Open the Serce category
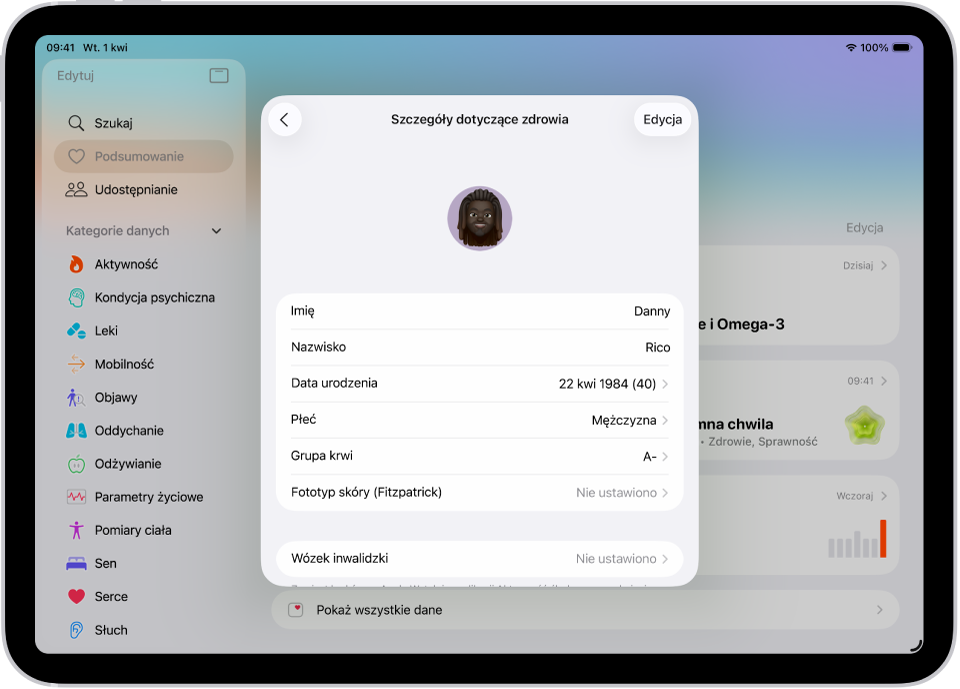The height and width of the screenshot is (689, 960). 144,597
